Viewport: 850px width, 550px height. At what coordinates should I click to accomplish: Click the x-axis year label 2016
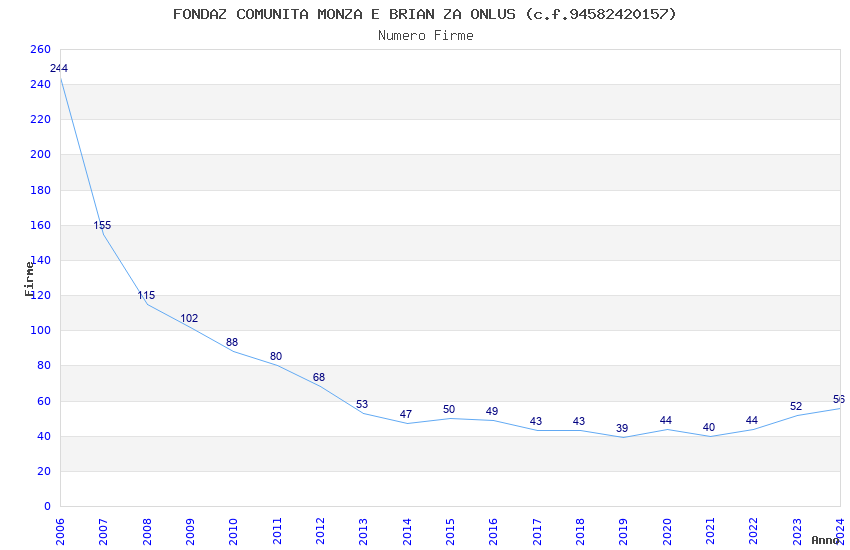pos(493,531)
